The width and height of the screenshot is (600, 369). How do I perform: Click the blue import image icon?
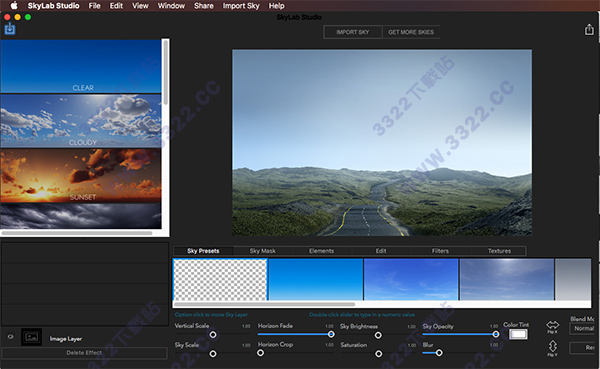point(10,29)
